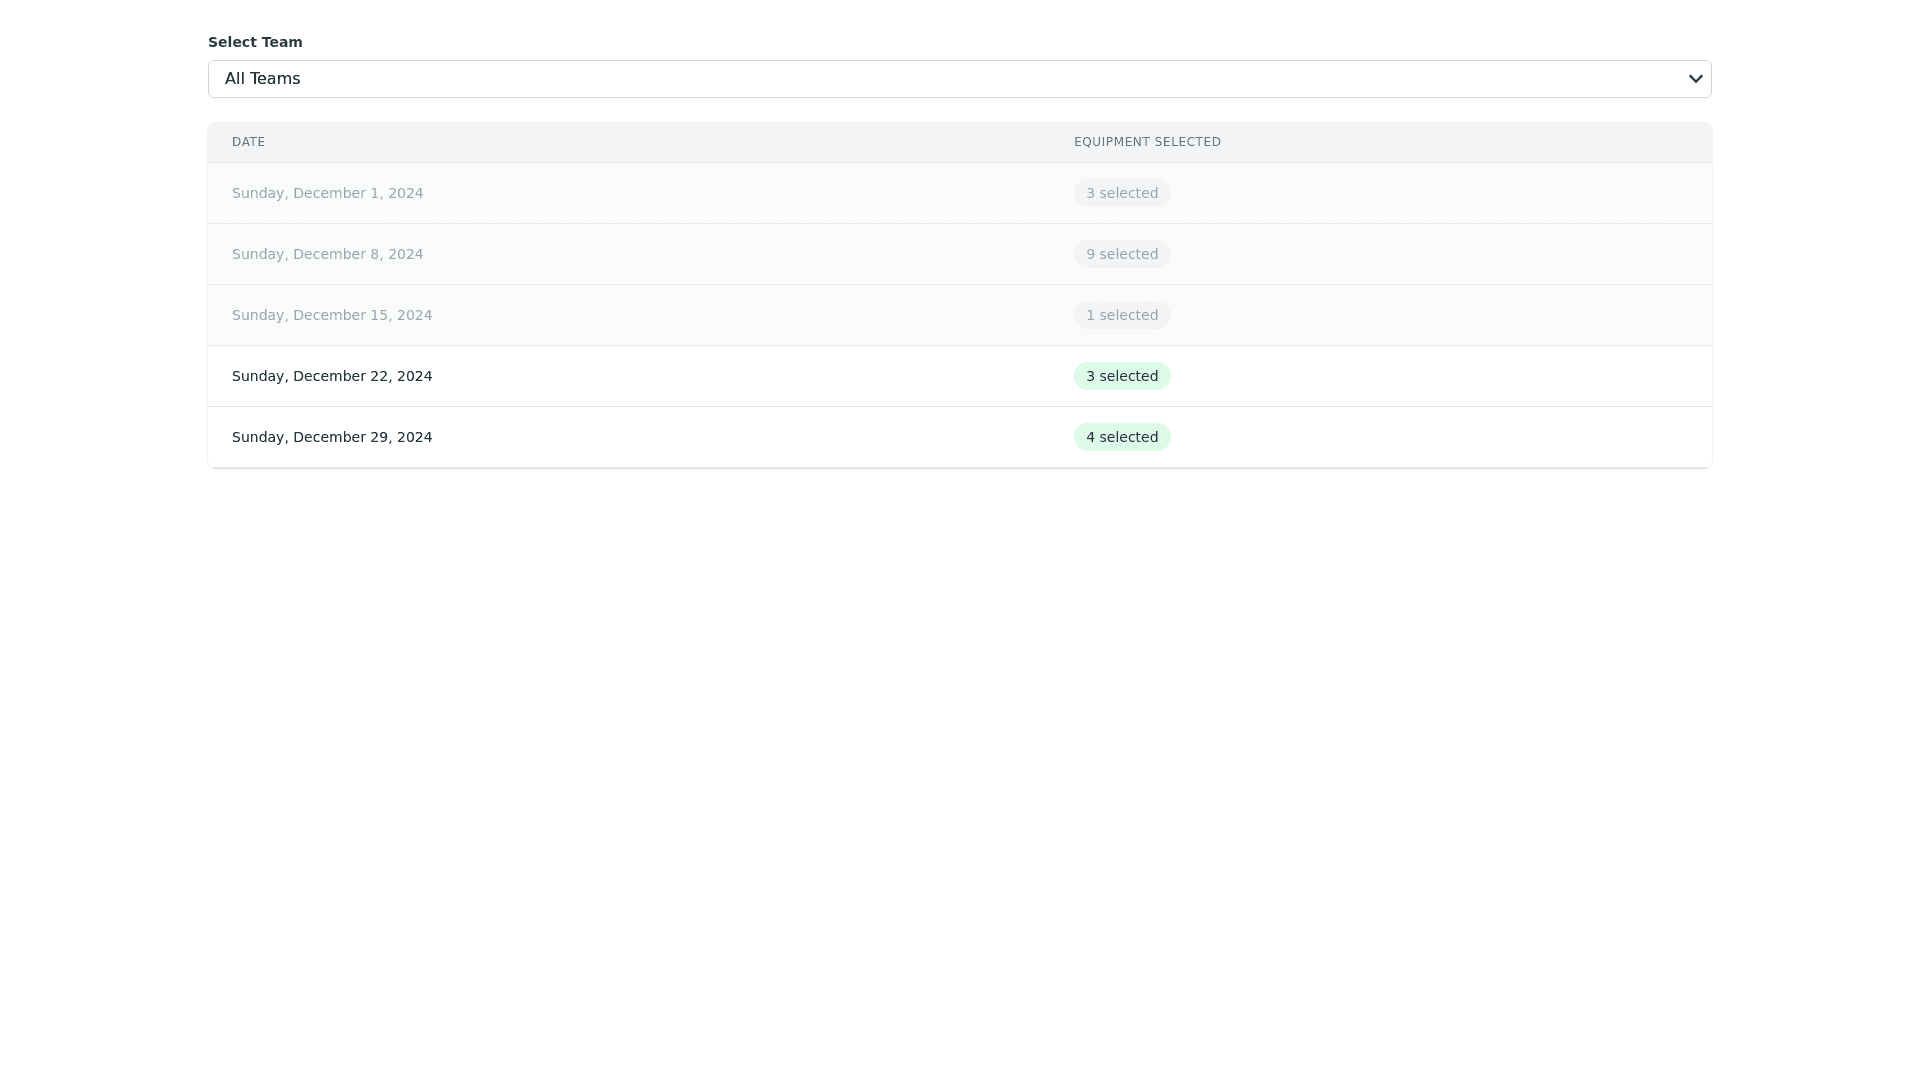The width and height of the screenshot is (1920, 1080).
Task: Click the green '3 selected' December 22 badge
Action: point(1122,376)
